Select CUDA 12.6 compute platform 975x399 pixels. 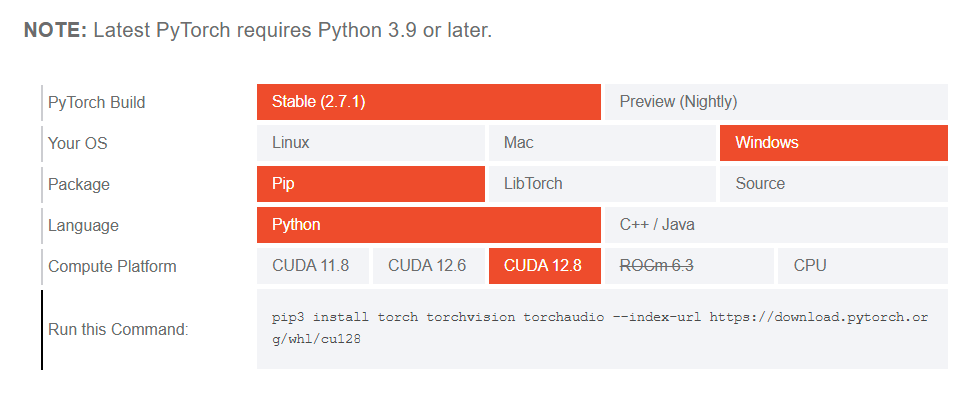428,266
